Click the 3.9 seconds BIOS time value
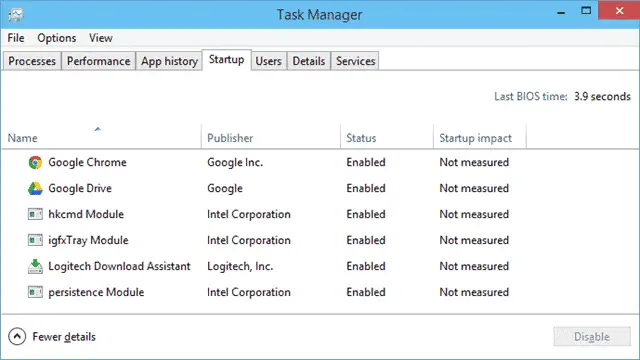This screenshot has height=360, width=640. [602, 97]
